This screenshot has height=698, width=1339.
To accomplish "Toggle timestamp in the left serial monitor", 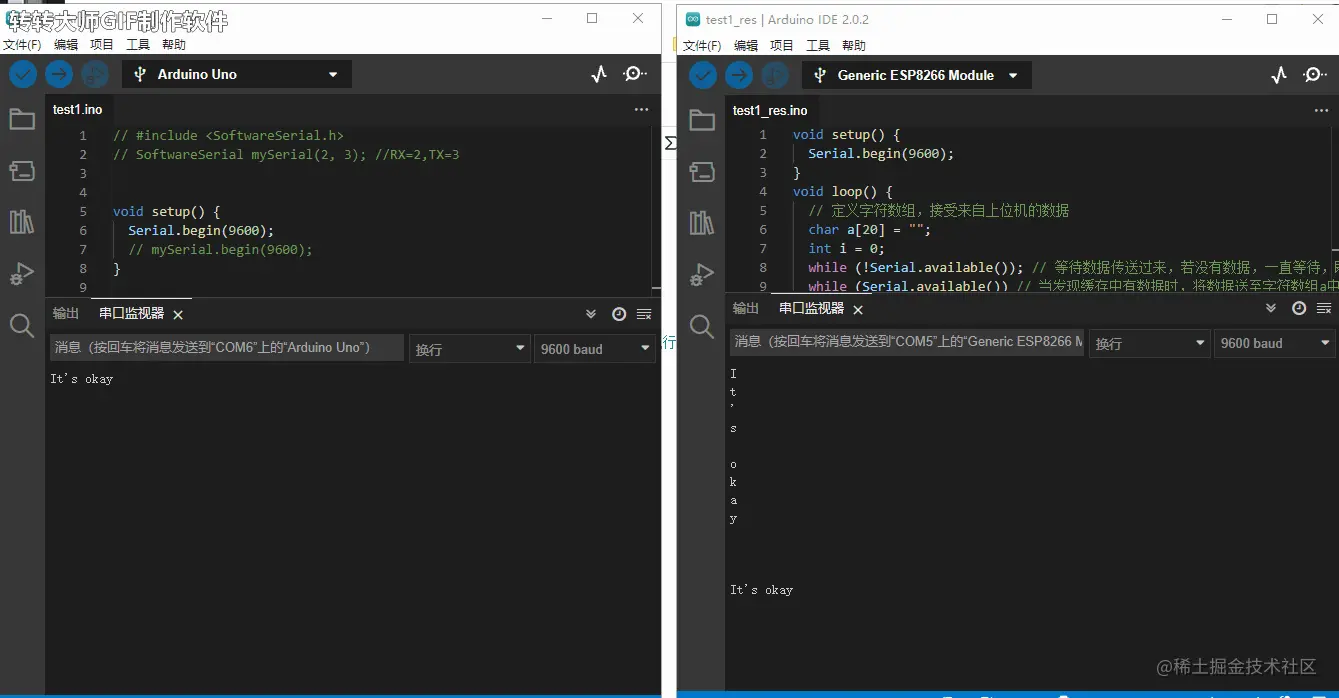I will 619,314.
